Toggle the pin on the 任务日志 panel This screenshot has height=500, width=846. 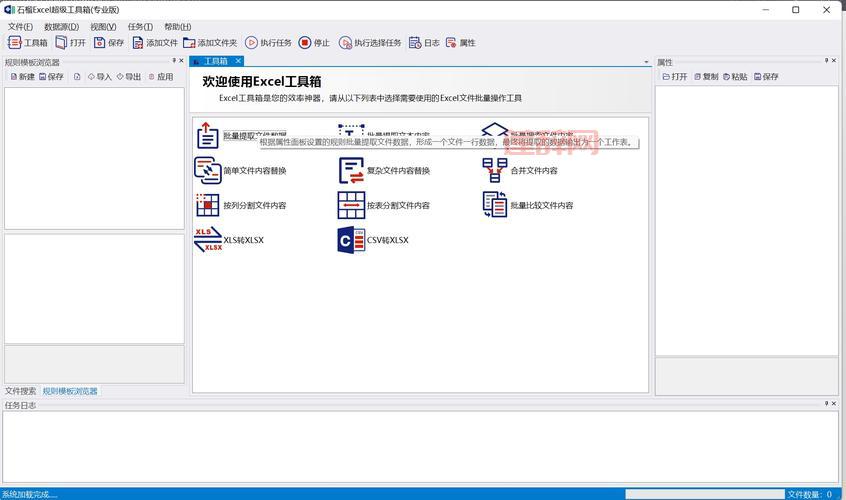[826, 405]
